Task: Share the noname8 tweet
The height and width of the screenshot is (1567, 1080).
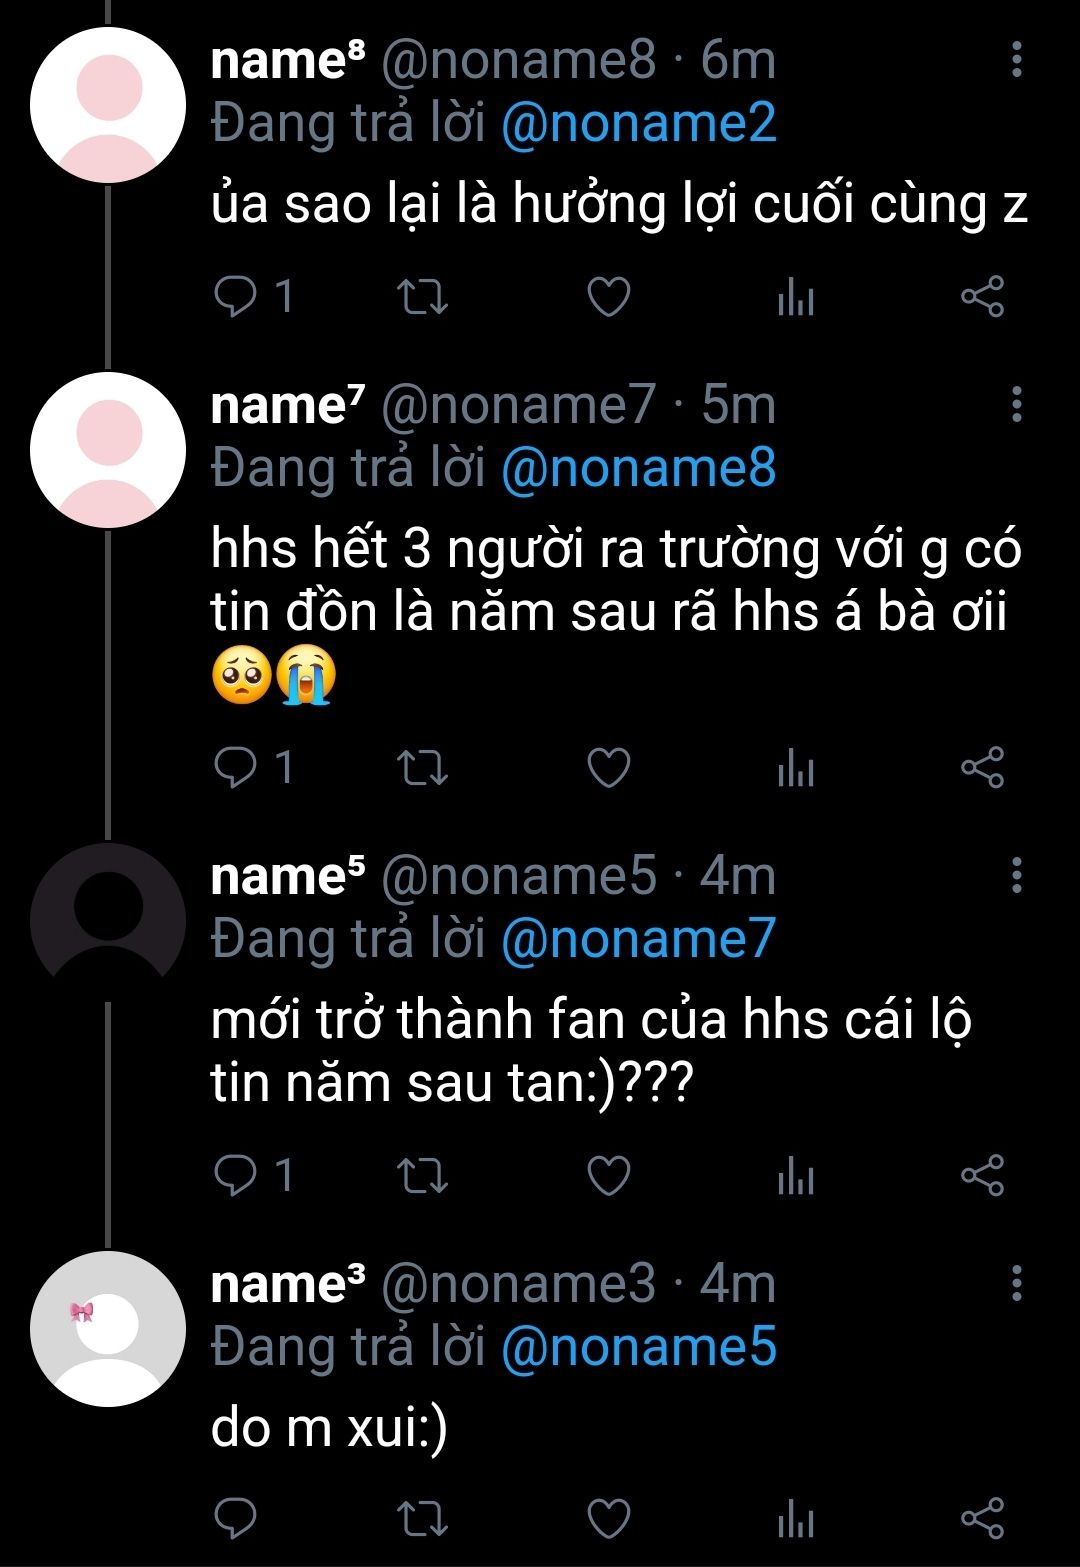Action: [982, 297]
